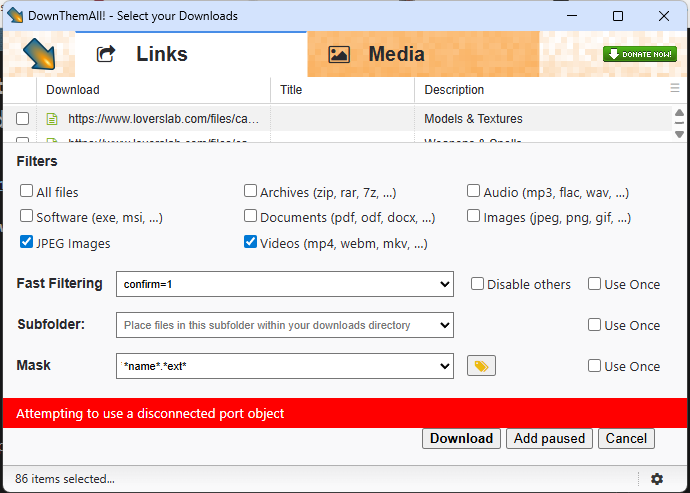Click the Cancel button
The width and height of the screenshot is (690, 493).
click(626, 438)
